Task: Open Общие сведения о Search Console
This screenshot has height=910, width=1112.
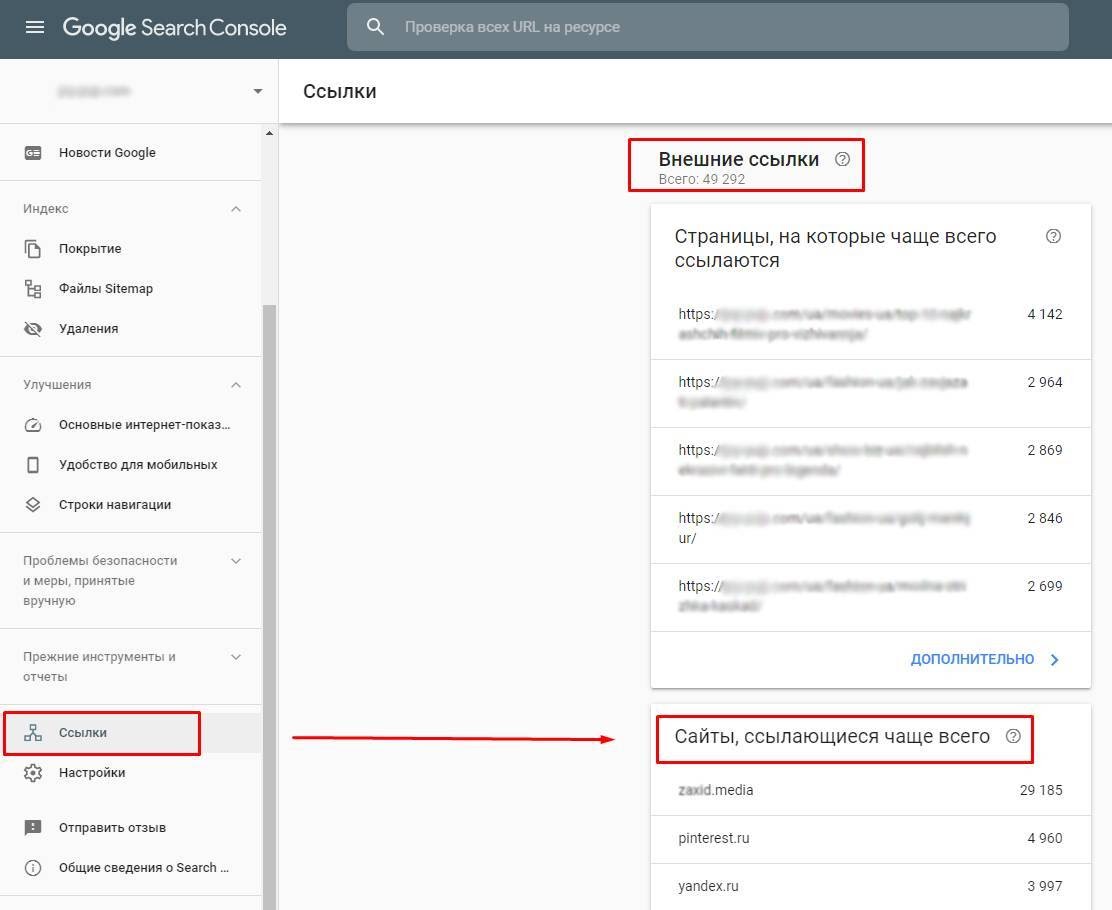Action: pyautogui.click(x=35, y=867)
